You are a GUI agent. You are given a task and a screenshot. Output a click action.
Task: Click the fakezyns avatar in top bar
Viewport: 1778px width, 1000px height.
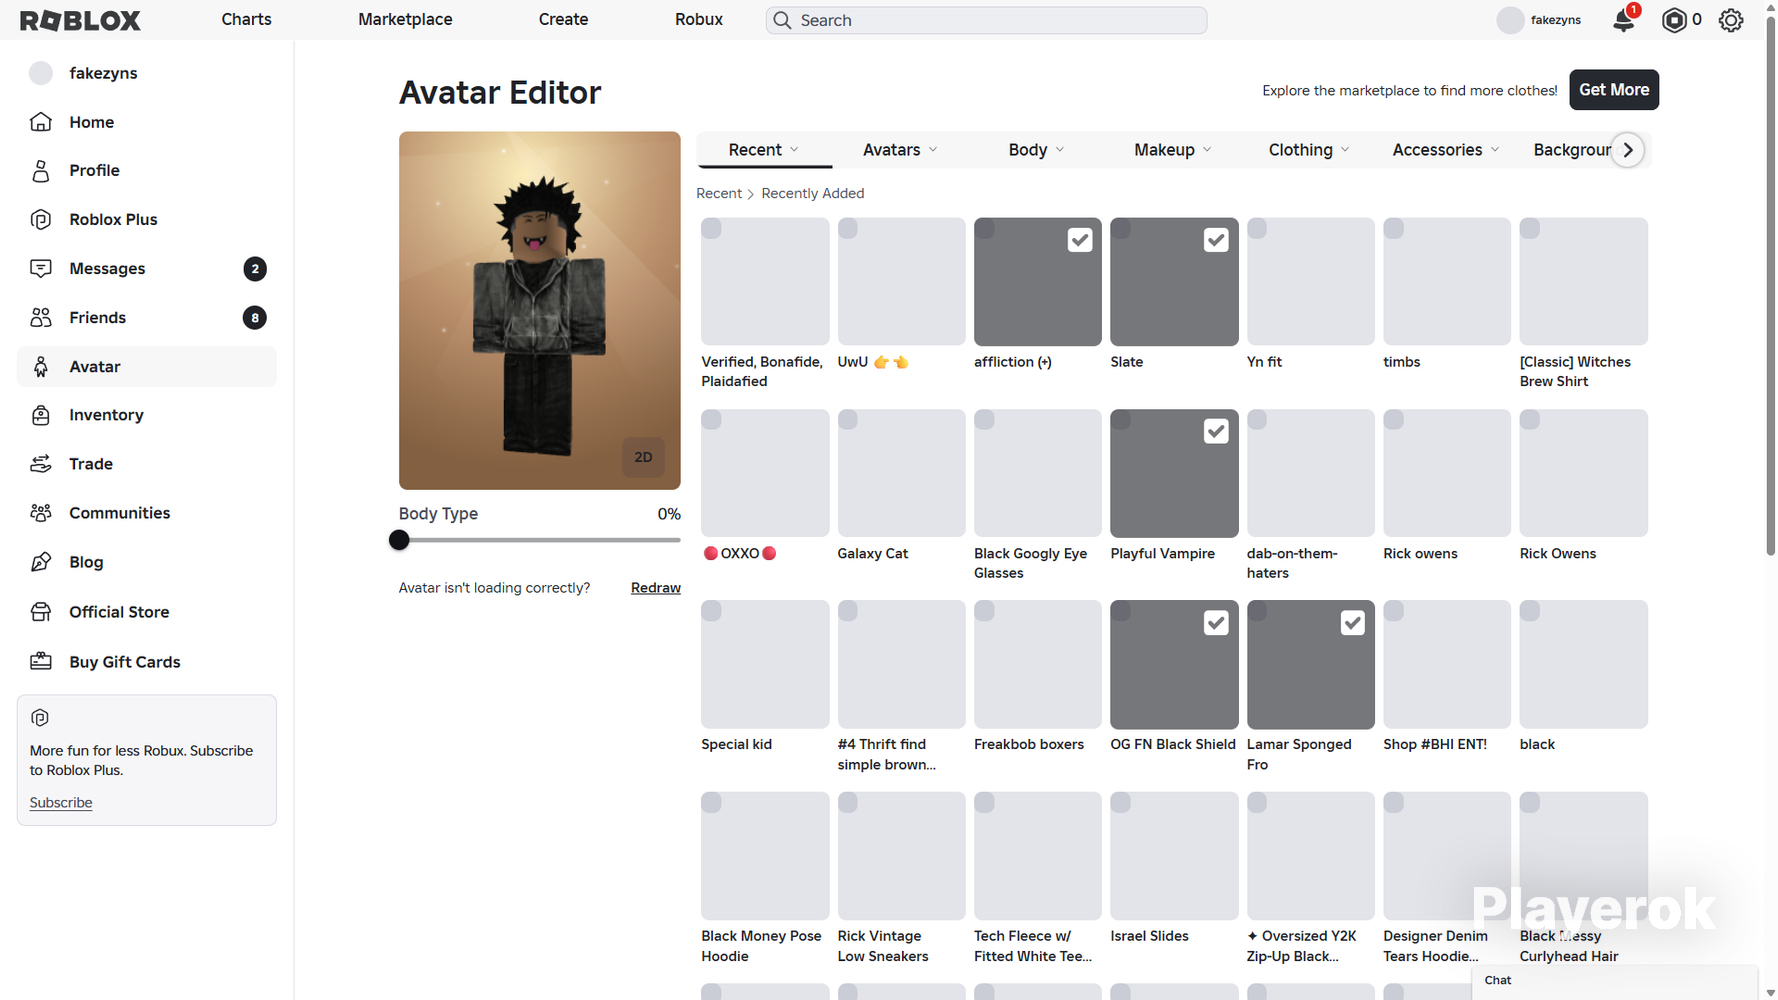[x=1510, y=20]
